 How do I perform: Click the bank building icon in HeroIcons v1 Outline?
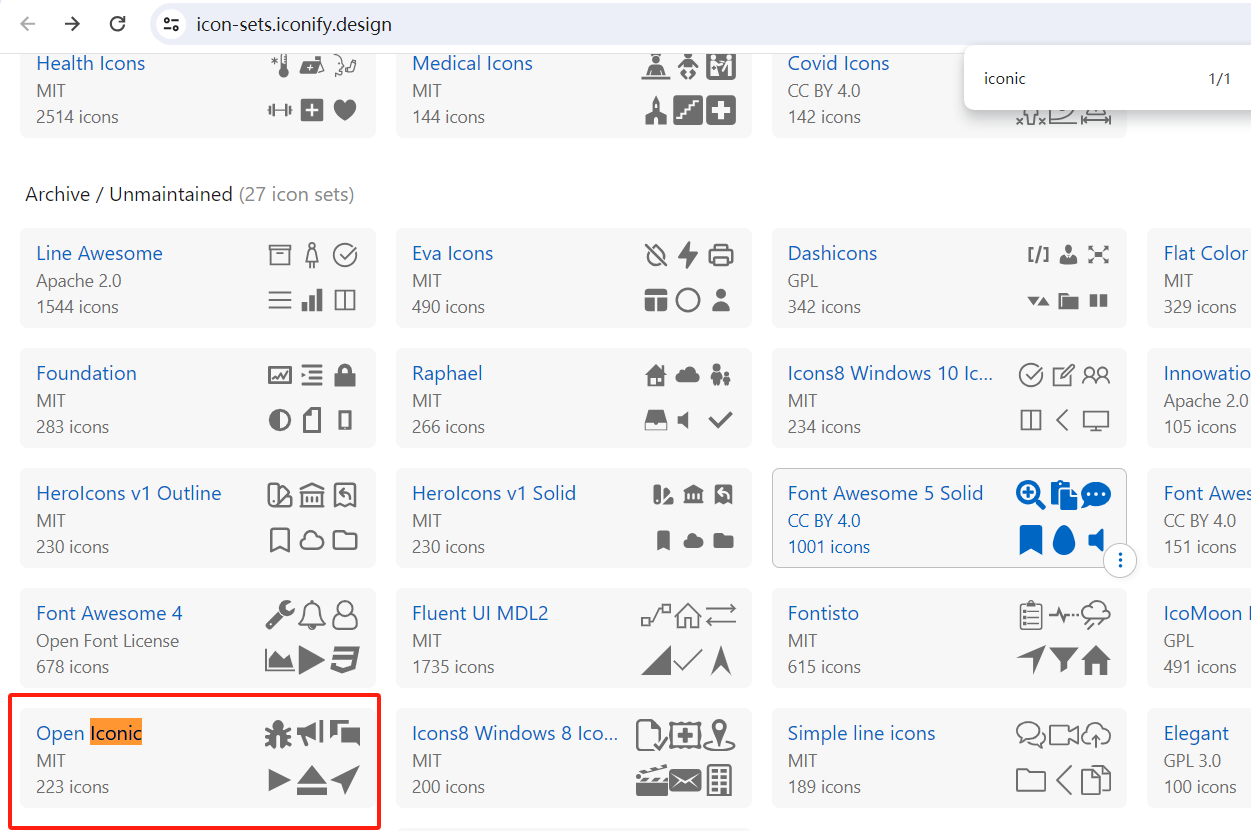click(x=312, y=495)
